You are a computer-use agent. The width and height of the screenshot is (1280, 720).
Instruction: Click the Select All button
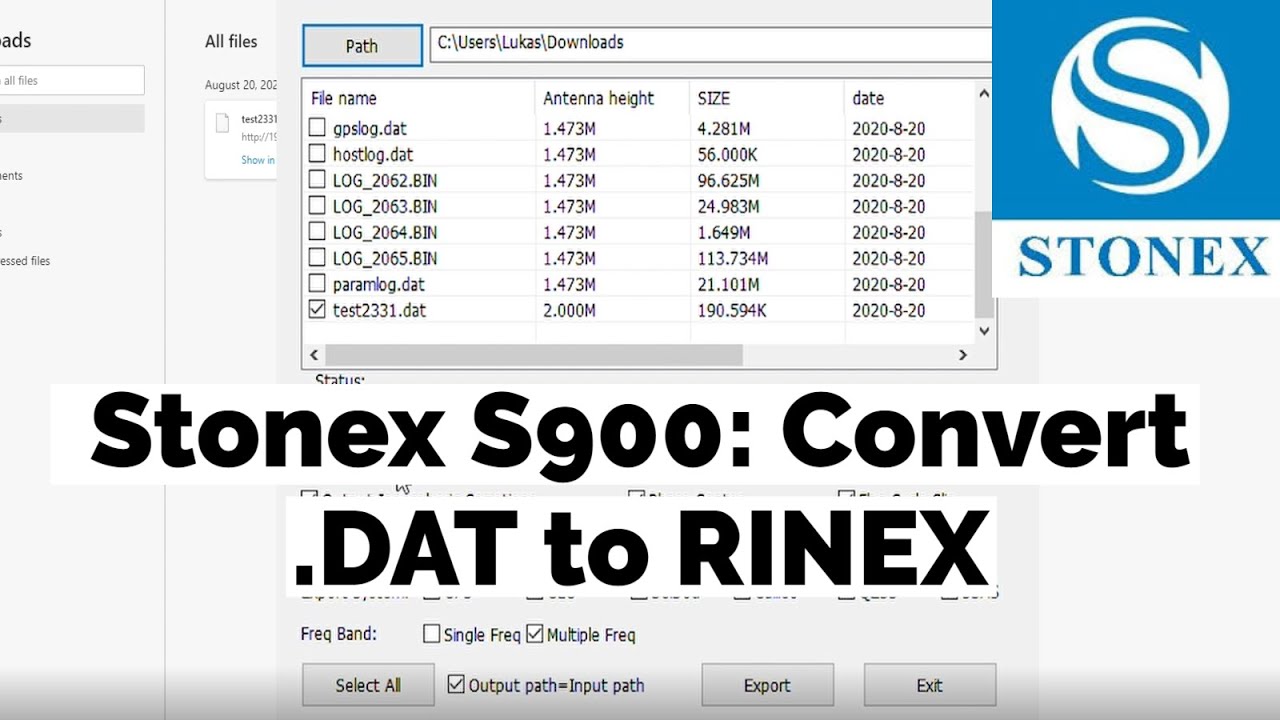coord(368,685)
